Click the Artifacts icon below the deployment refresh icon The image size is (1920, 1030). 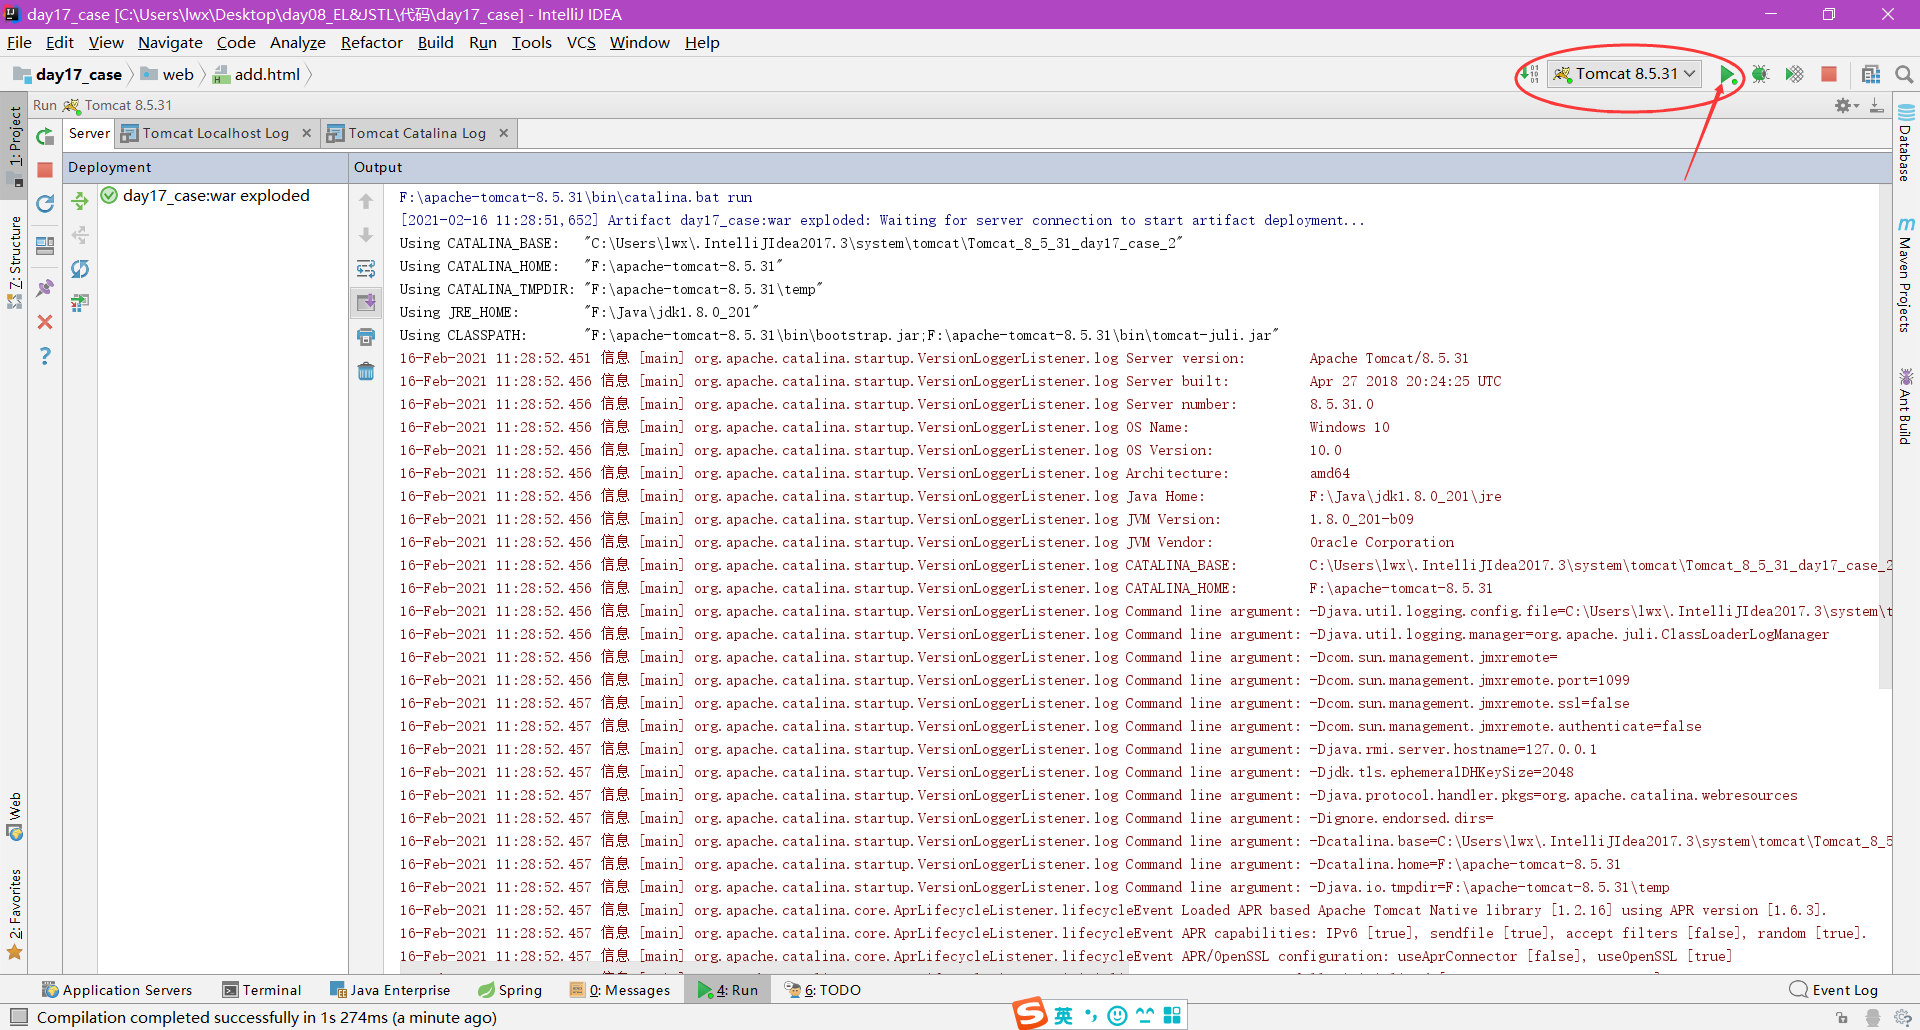80,302
